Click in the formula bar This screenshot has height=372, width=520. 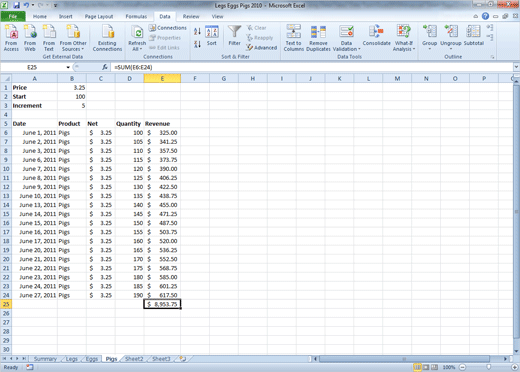tap(312, 67)
